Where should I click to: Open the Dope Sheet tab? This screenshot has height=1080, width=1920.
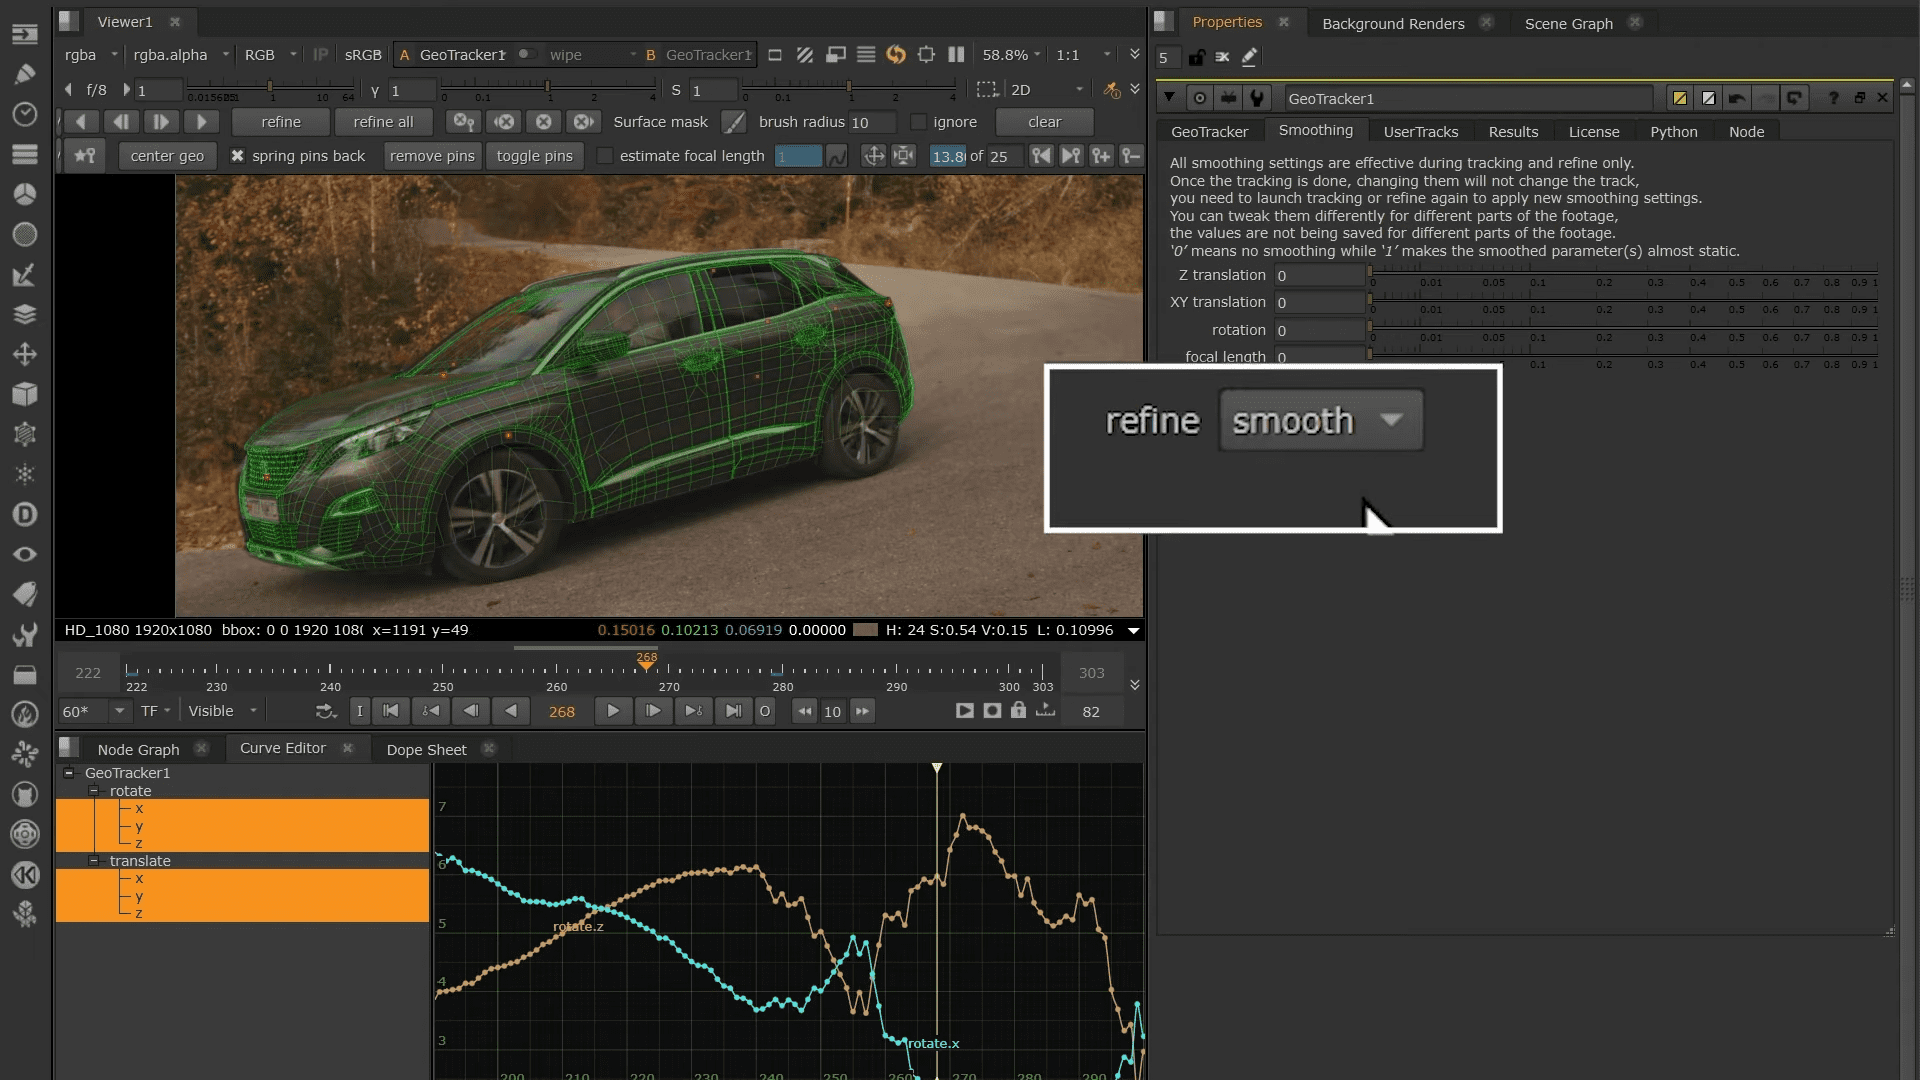click(x=426, y=749)
